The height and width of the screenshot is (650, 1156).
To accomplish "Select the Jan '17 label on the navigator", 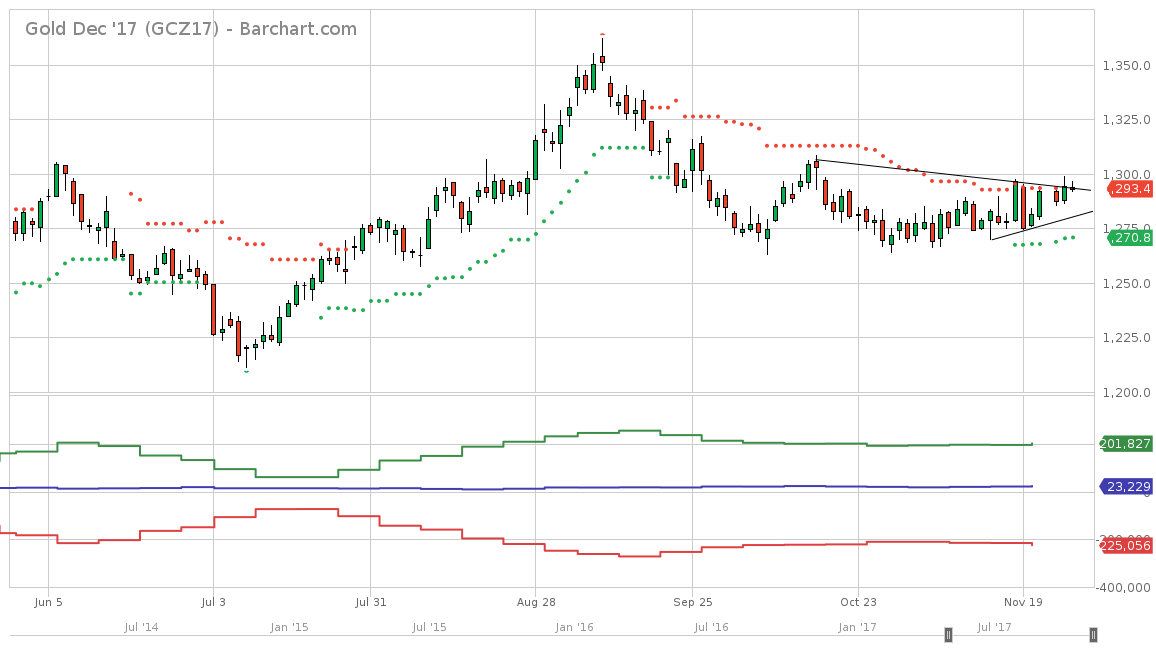I will point(855,626).
